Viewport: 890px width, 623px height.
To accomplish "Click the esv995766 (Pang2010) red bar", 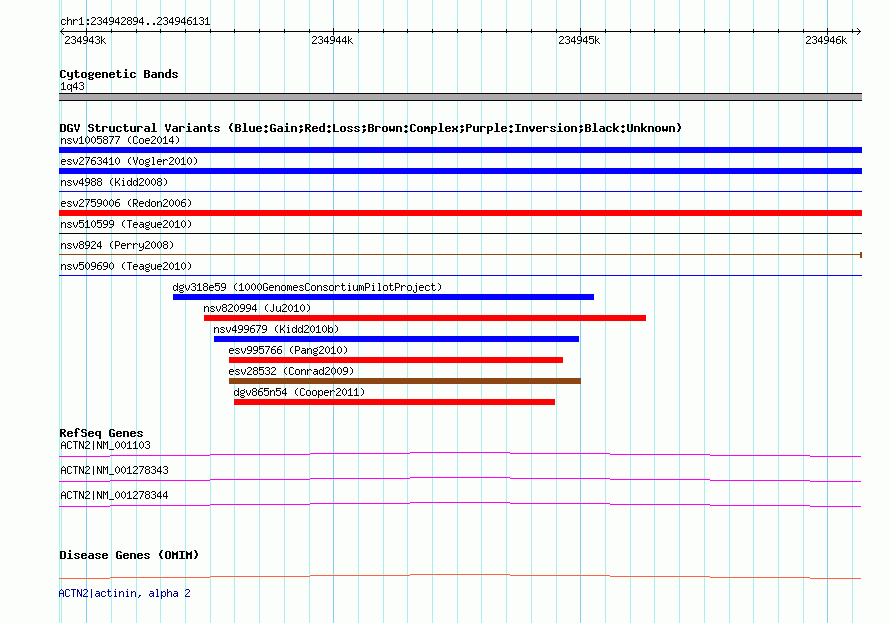I will coord(396,360).
